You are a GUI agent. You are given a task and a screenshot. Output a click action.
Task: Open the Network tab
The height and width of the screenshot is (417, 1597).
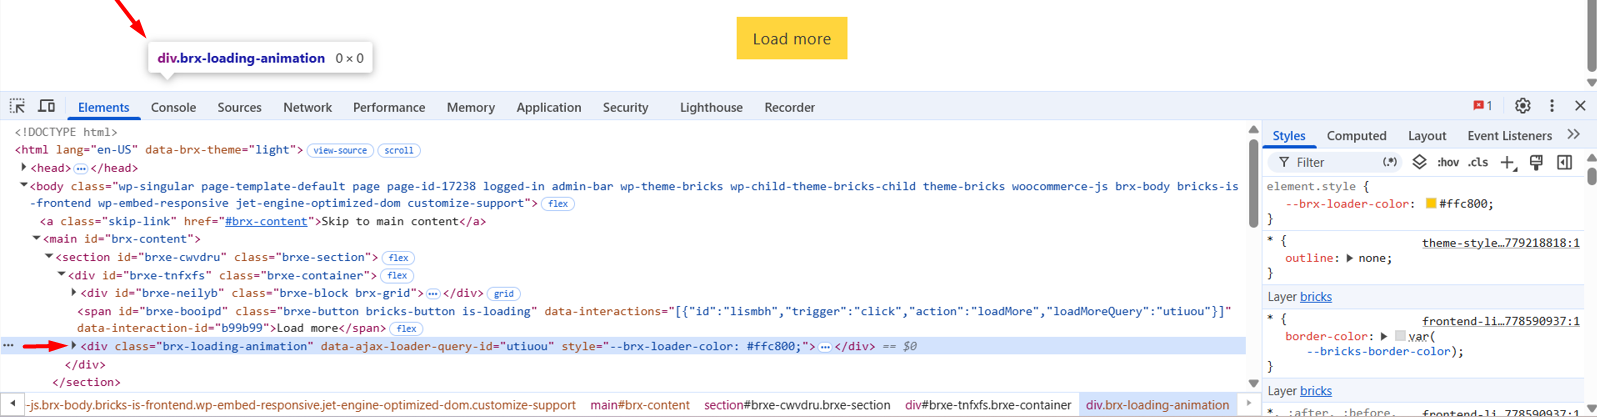307,107
